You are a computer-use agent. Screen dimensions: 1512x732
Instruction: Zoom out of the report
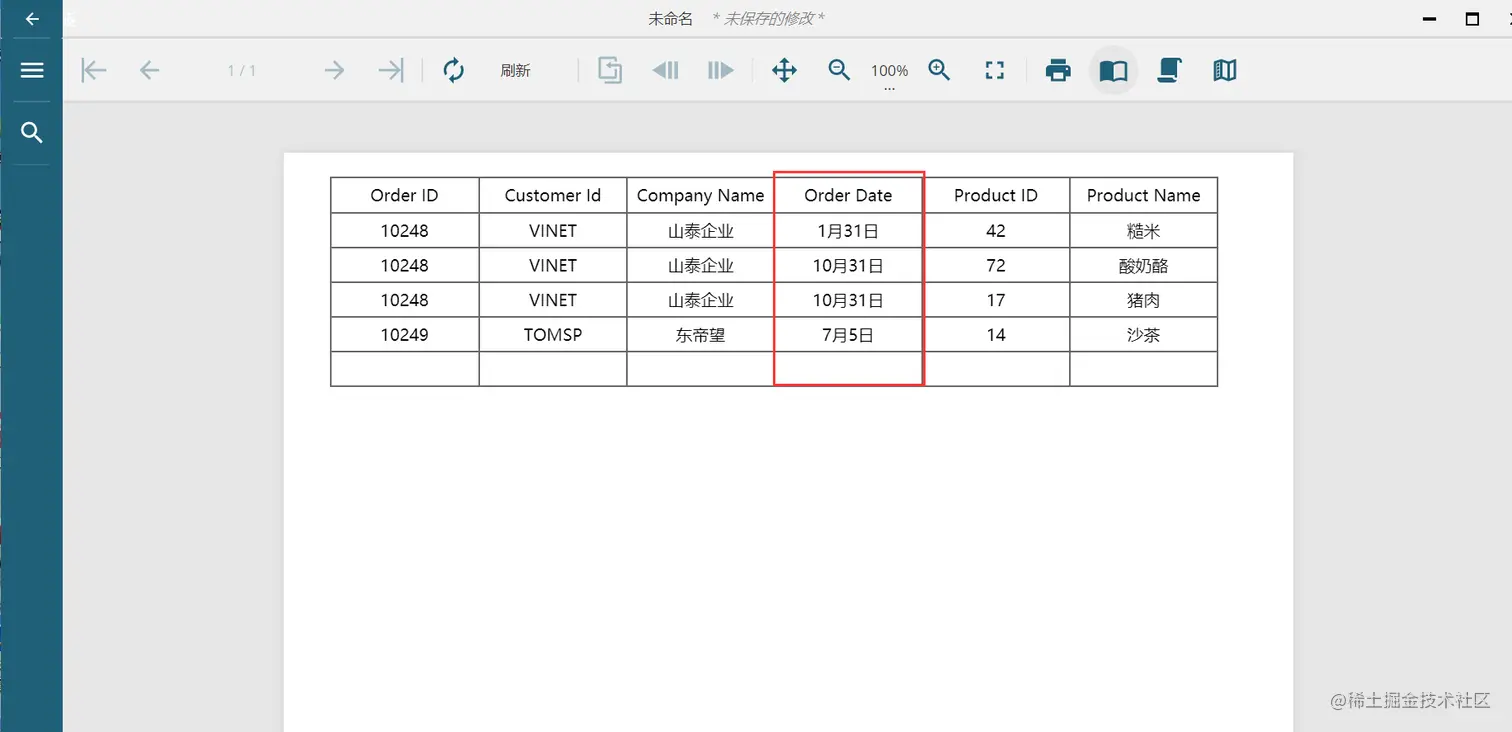[x=839, y=70]
